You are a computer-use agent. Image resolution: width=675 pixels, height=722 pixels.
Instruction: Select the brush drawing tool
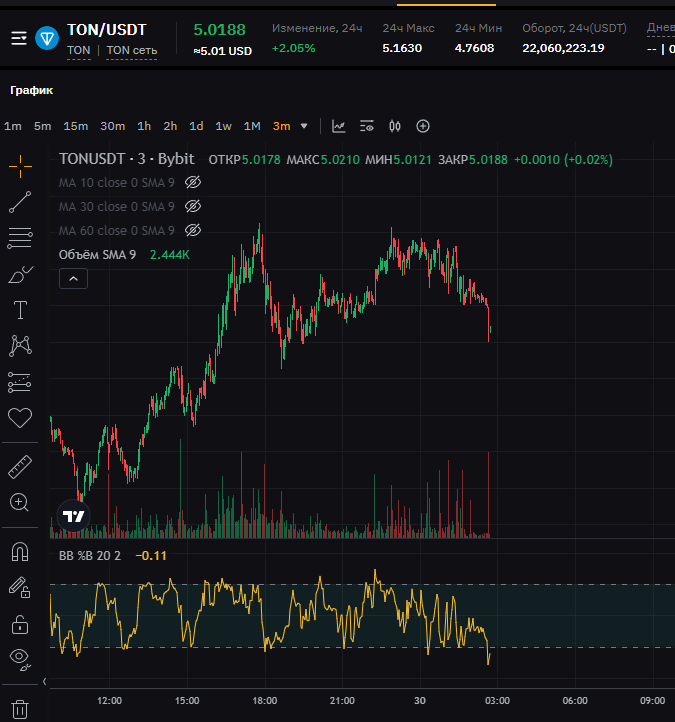(x=20, y=274)
